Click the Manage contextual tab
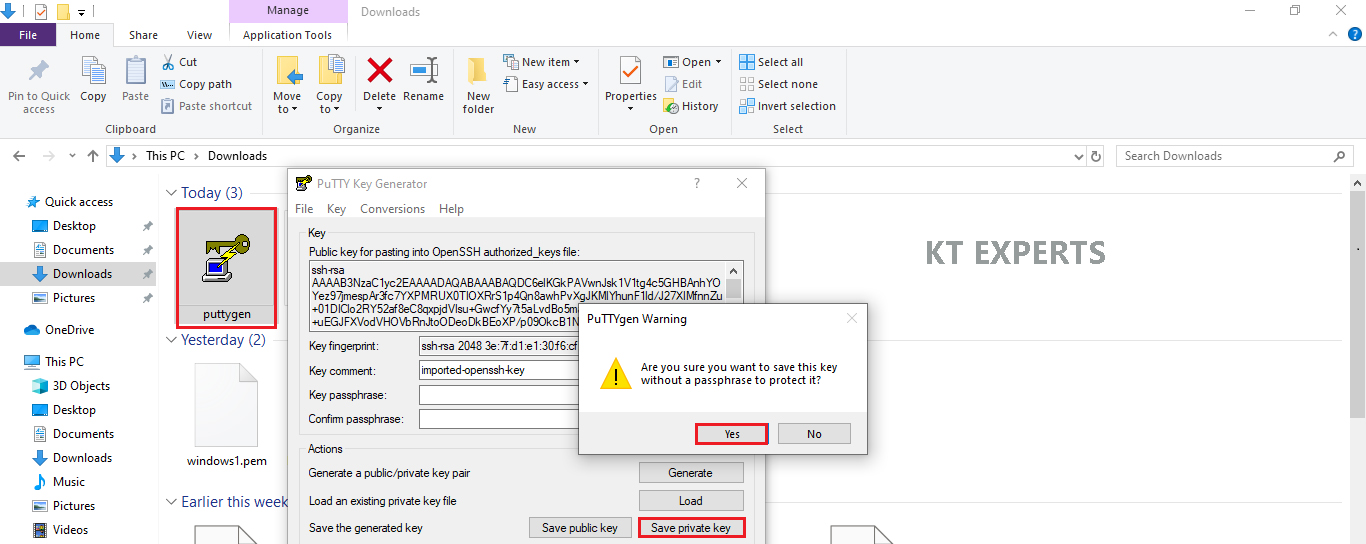The image size is (1366, 544). (x=287, y=11)
